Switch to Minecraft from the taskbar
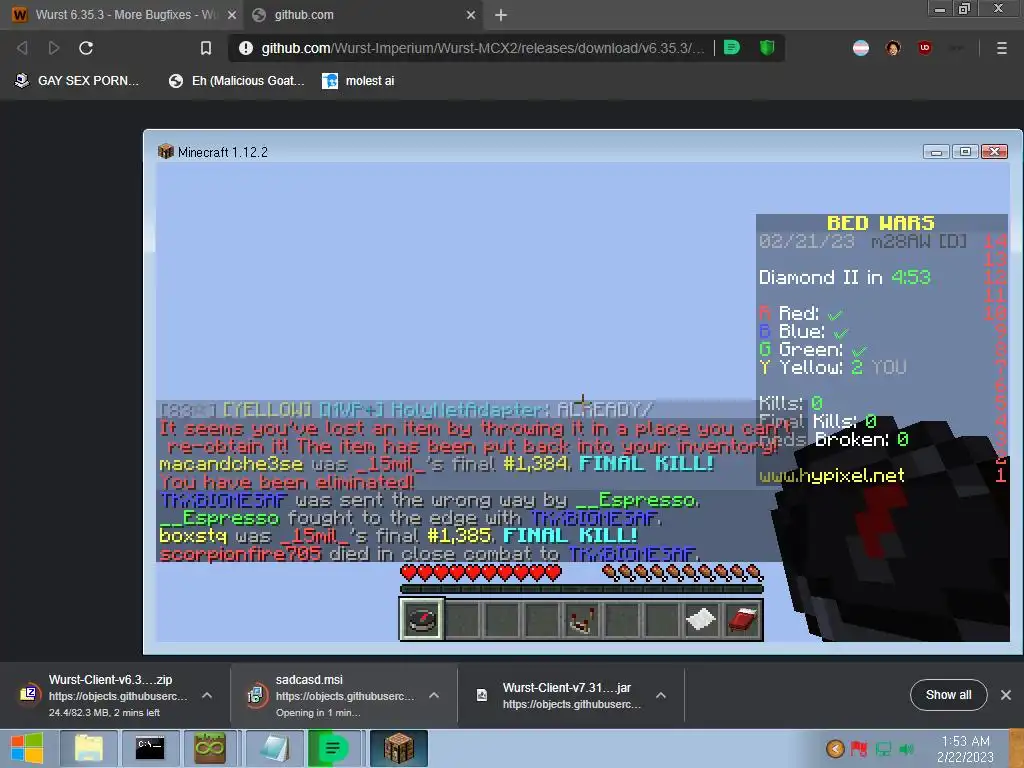1024x768 pixels. (398, 748)
